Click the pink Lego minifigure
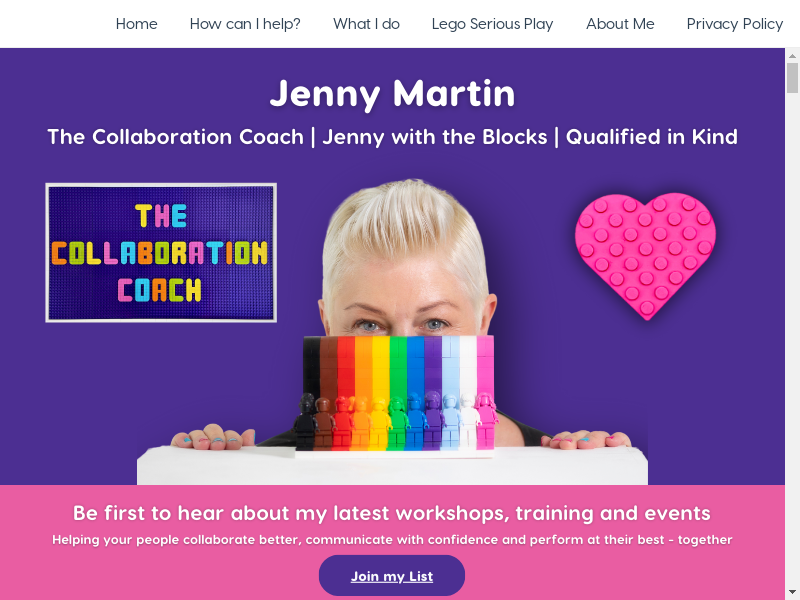 (x=485, y=421)
